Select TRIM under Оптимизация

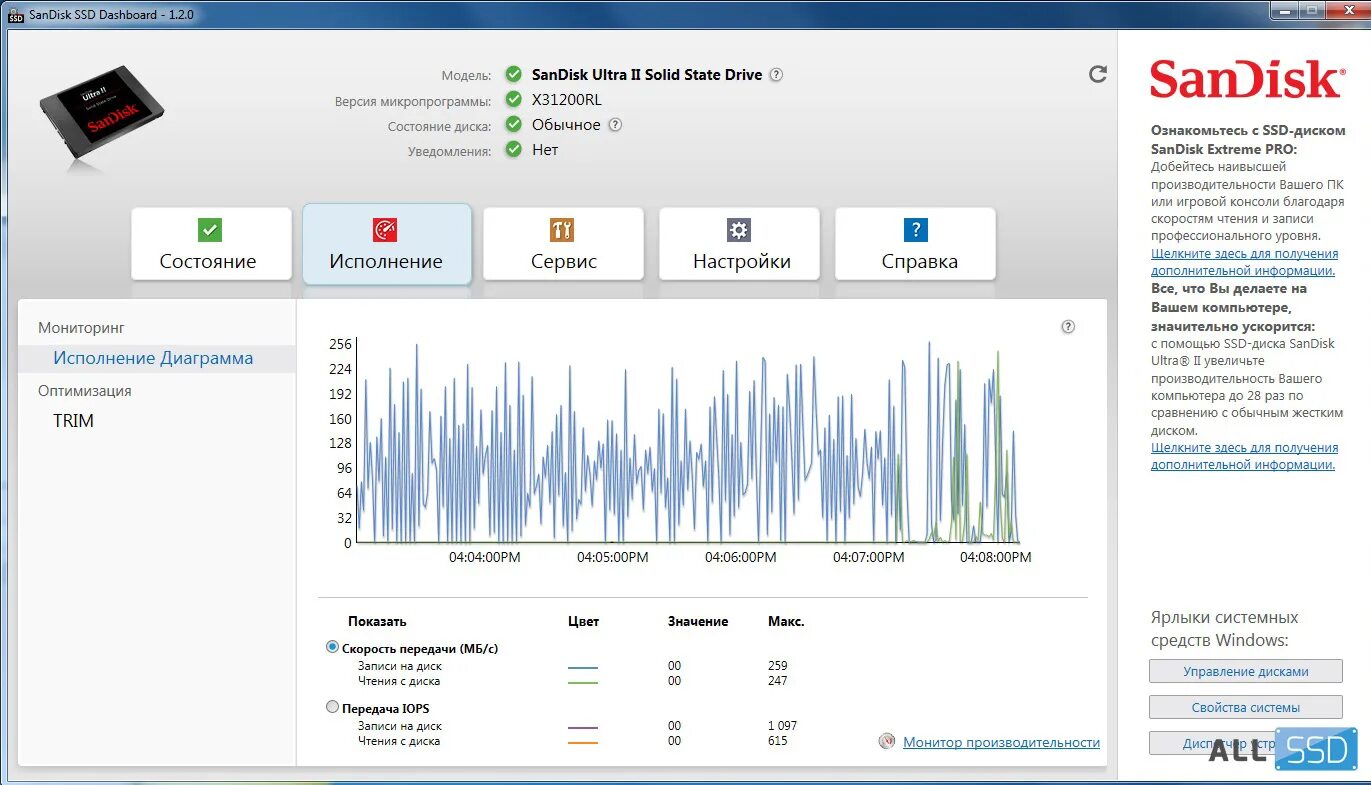74,421
